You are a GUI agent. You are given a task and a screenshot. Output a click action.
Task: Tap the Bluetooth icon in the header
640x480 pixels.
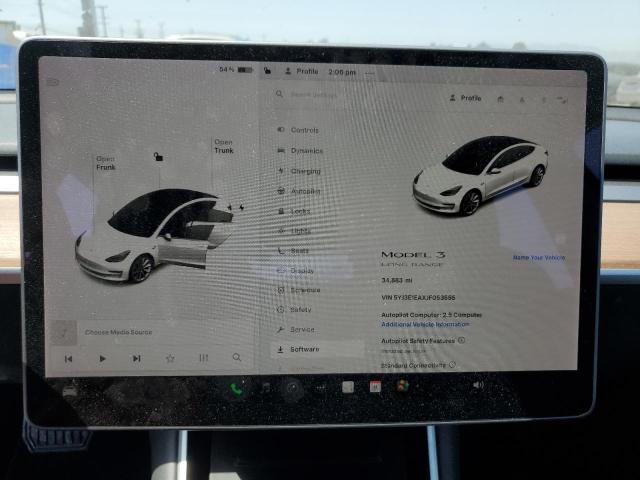[x=544, y=100]
